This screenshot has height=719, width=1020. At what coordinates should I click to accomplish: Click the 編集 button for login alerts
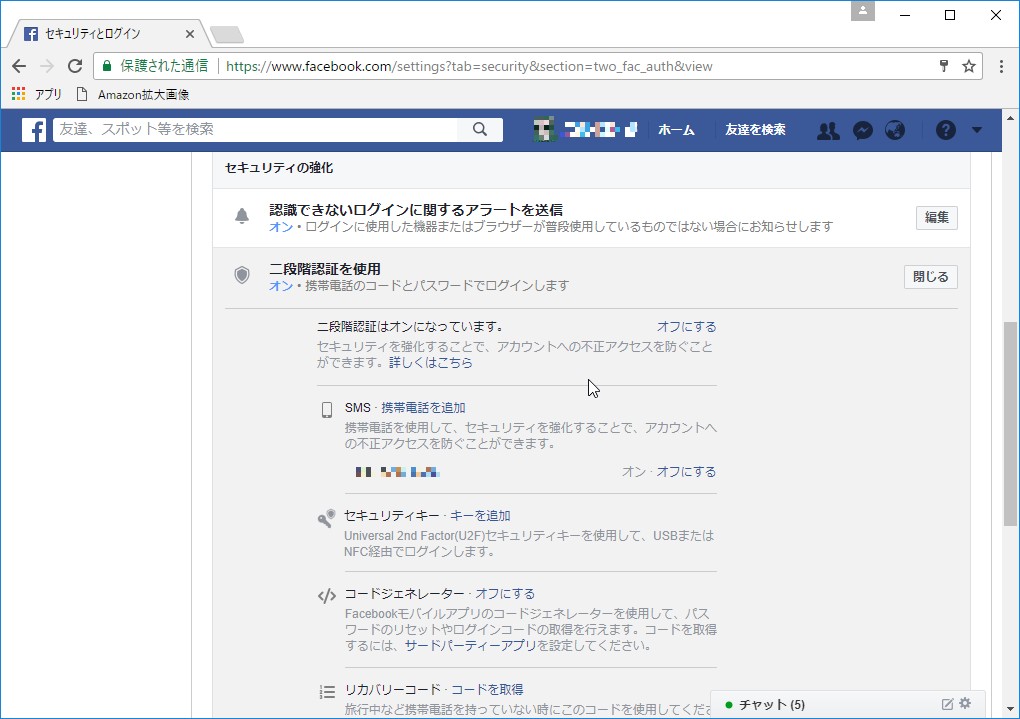tap(936, 217)
